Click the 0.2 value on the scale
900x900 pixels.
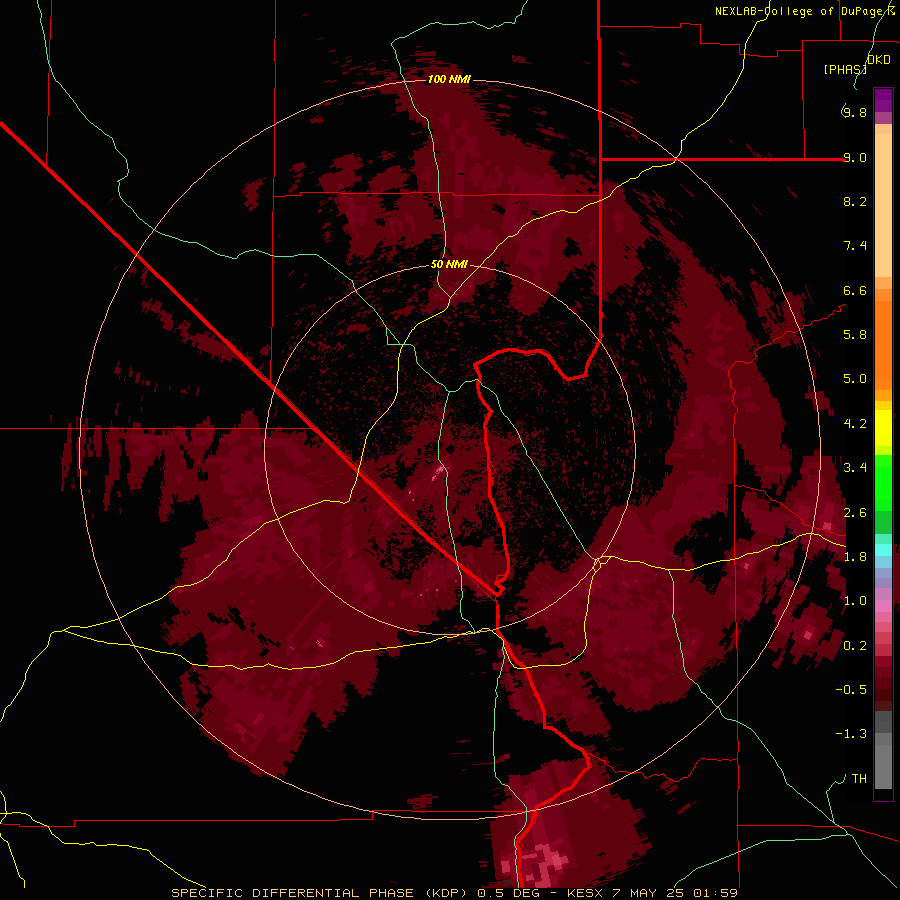[855, 646]
